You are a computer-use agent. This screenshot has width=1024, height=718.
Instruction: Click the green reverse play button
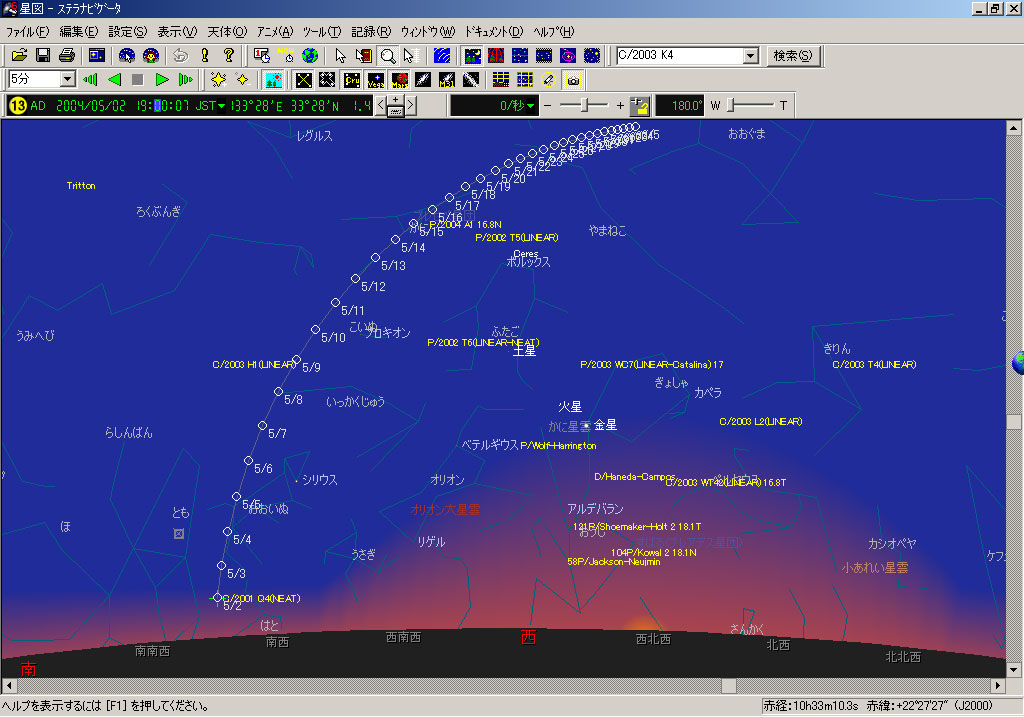click(114, 80)
